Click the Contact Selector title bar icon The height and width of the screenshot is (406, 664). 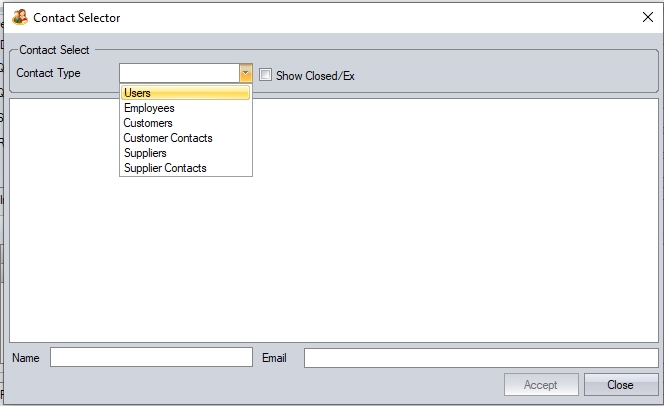coord(19,17)
